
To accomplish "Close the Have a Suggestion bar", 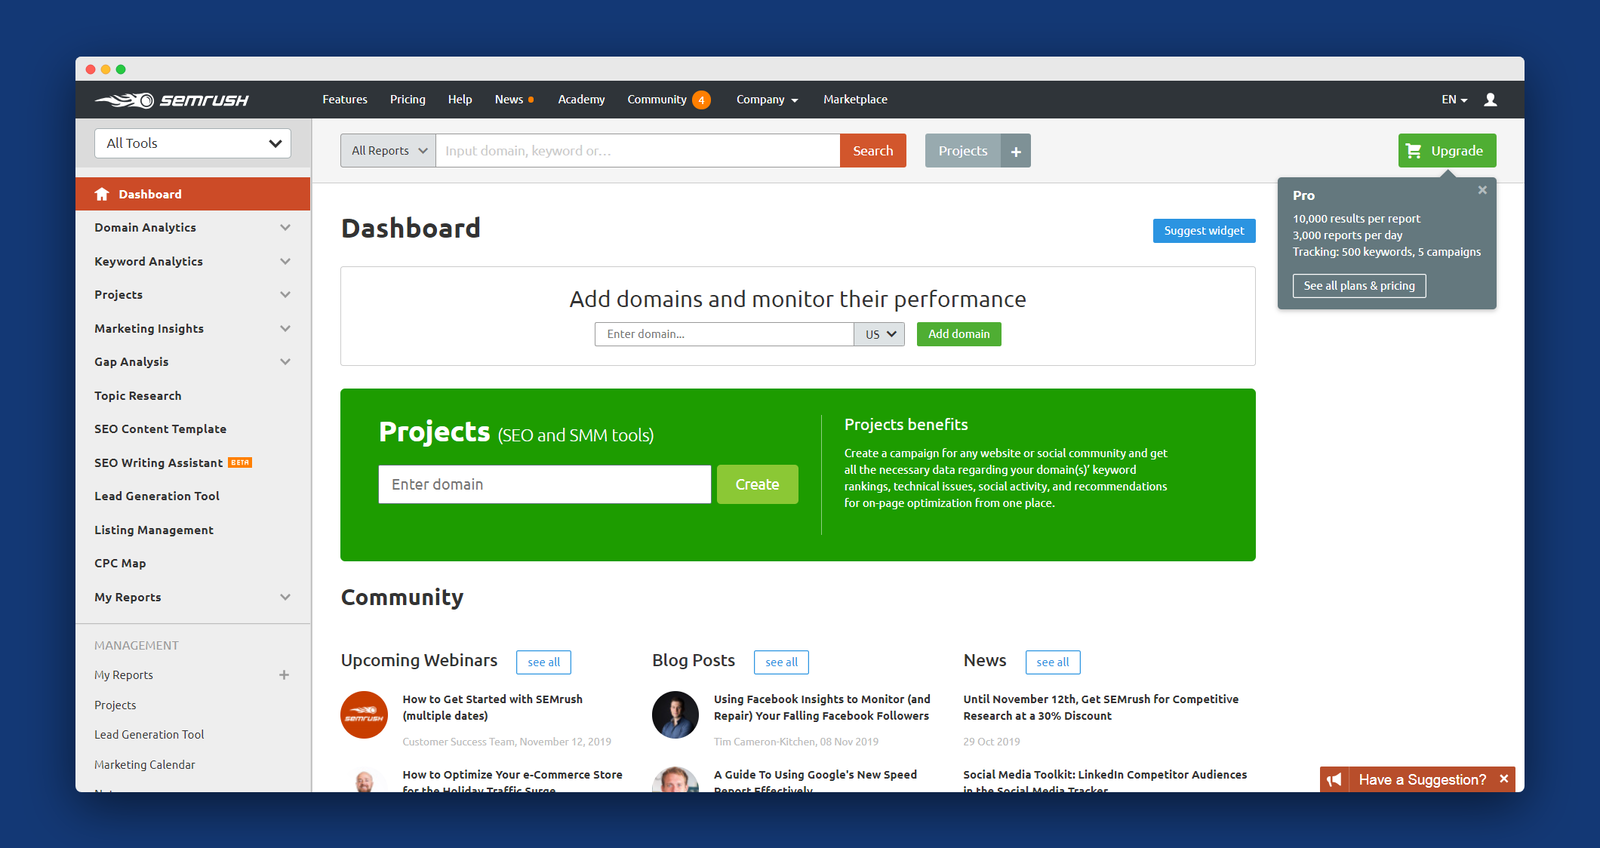I will (1503, 779).
